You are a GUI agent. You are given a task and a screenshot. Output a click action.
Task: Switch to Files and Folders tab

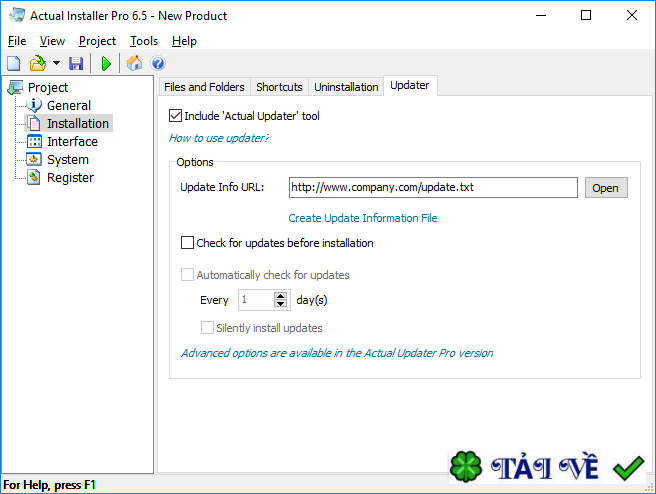point(204,87)
